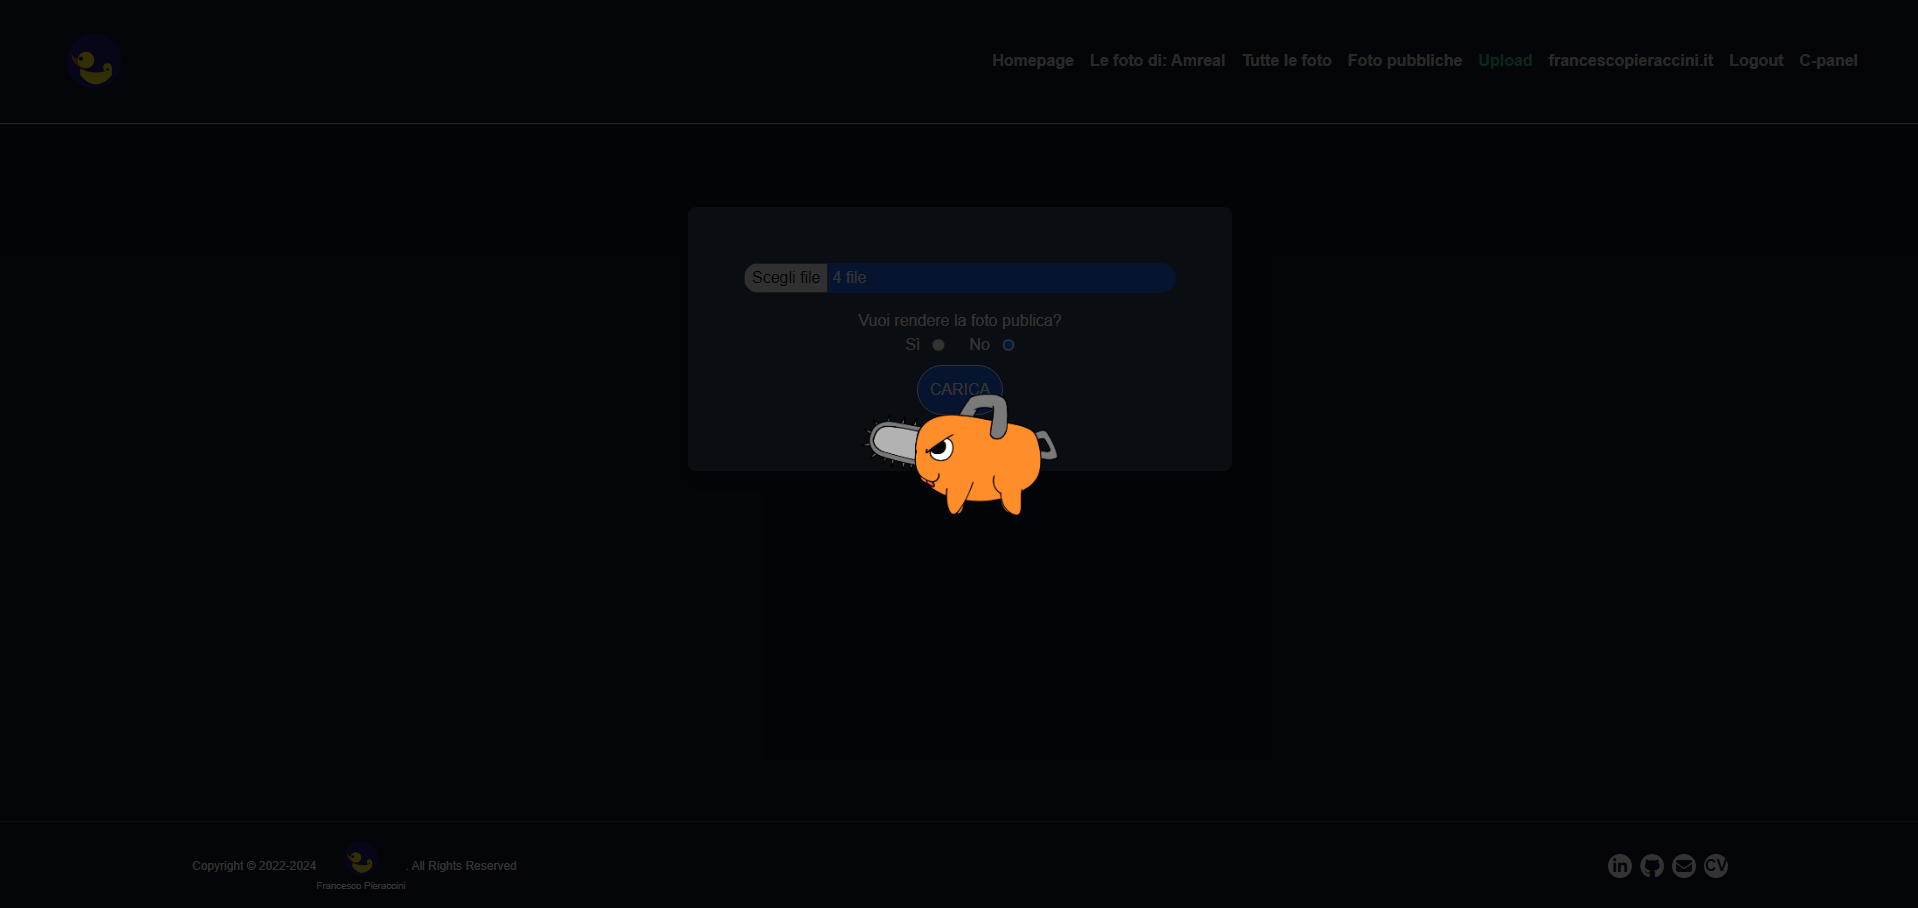The image size is (1918, 908).
Task: Open the CV icon in footer
Action: (x=1716, y=866)
